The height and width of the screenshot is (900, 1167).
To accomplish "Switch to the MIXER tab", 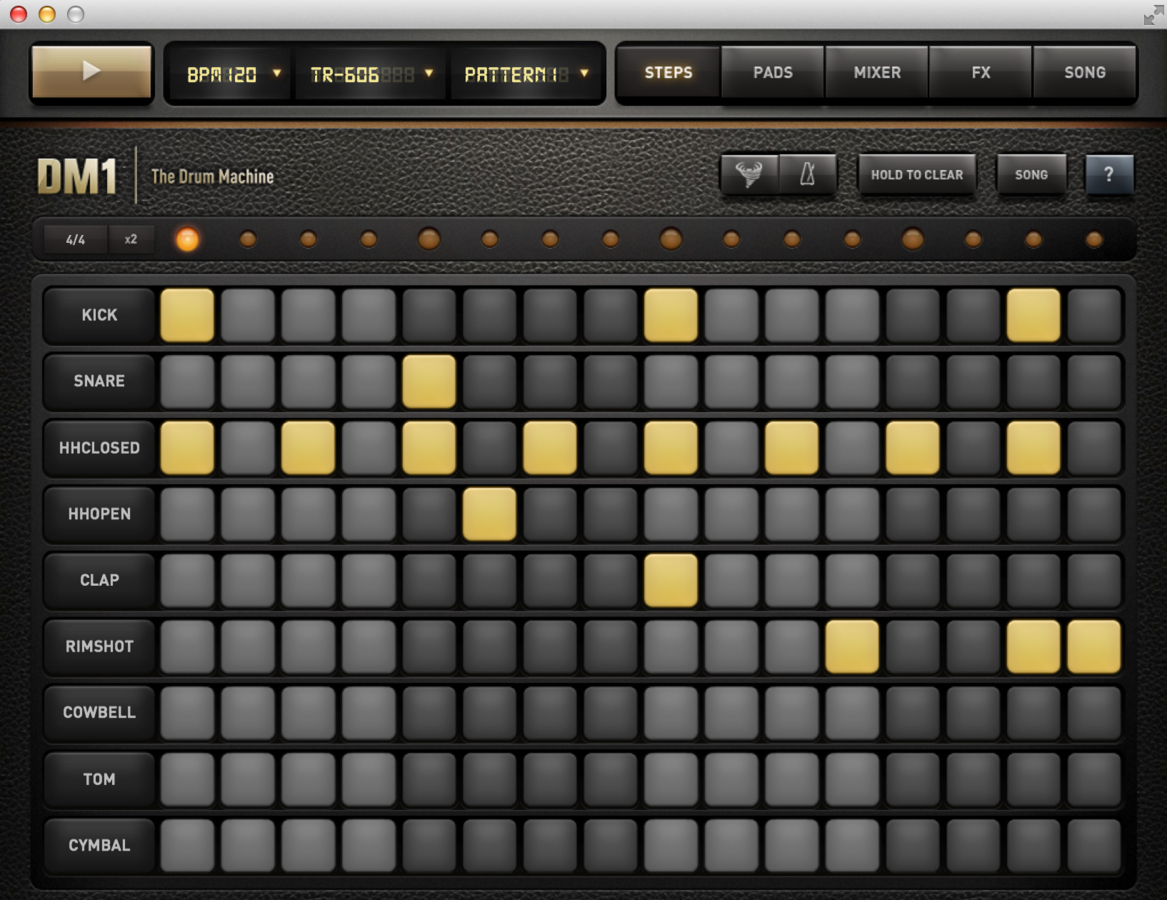I will [x=877, y=72].
